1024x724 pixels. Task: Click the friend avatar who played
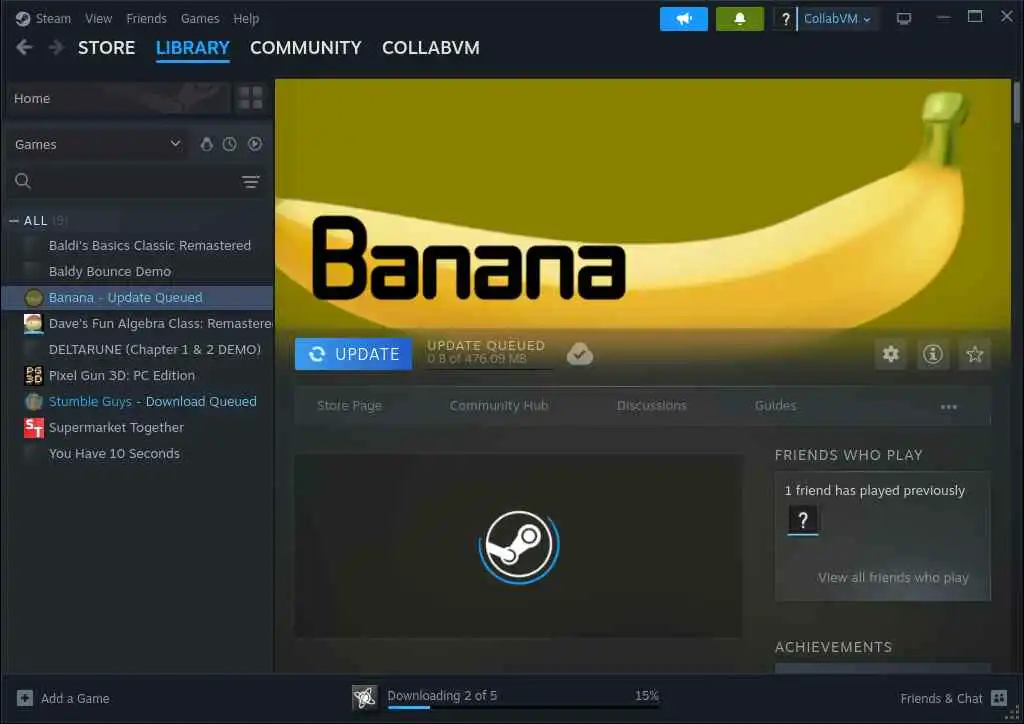pos(803,520)
